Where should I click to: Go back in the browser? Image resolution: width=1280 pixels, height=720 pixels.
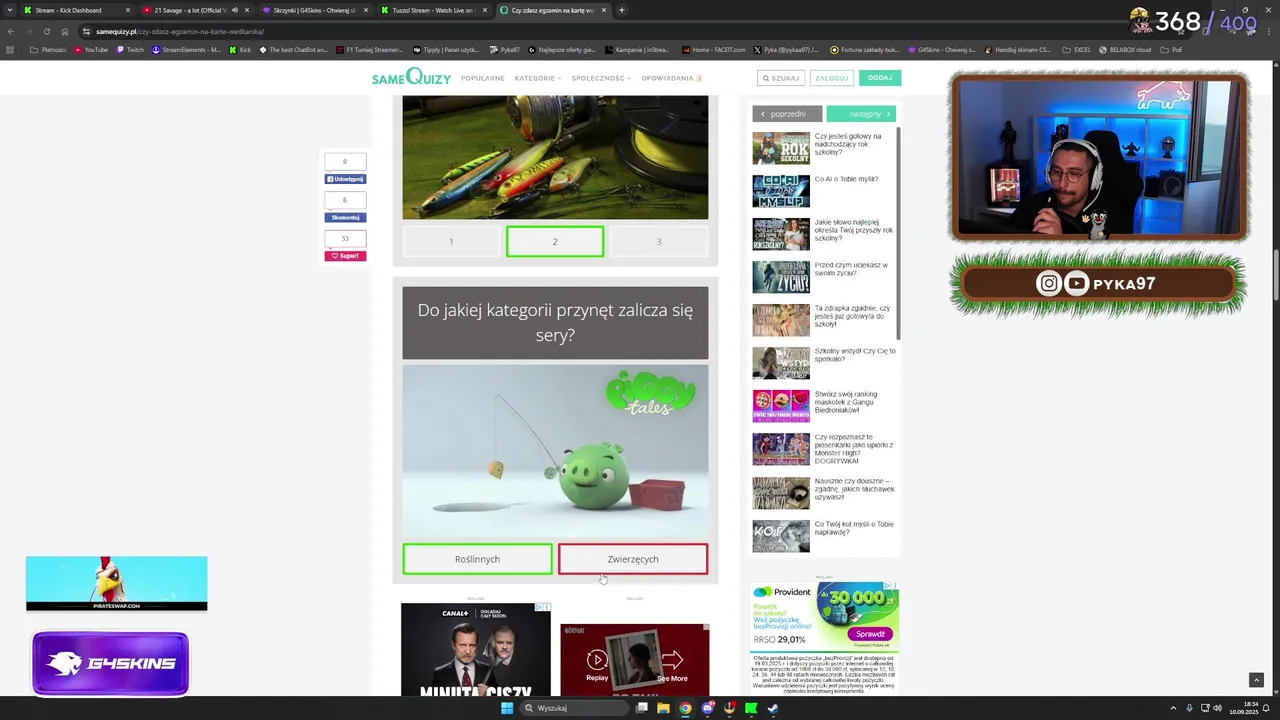click(11, 31)
